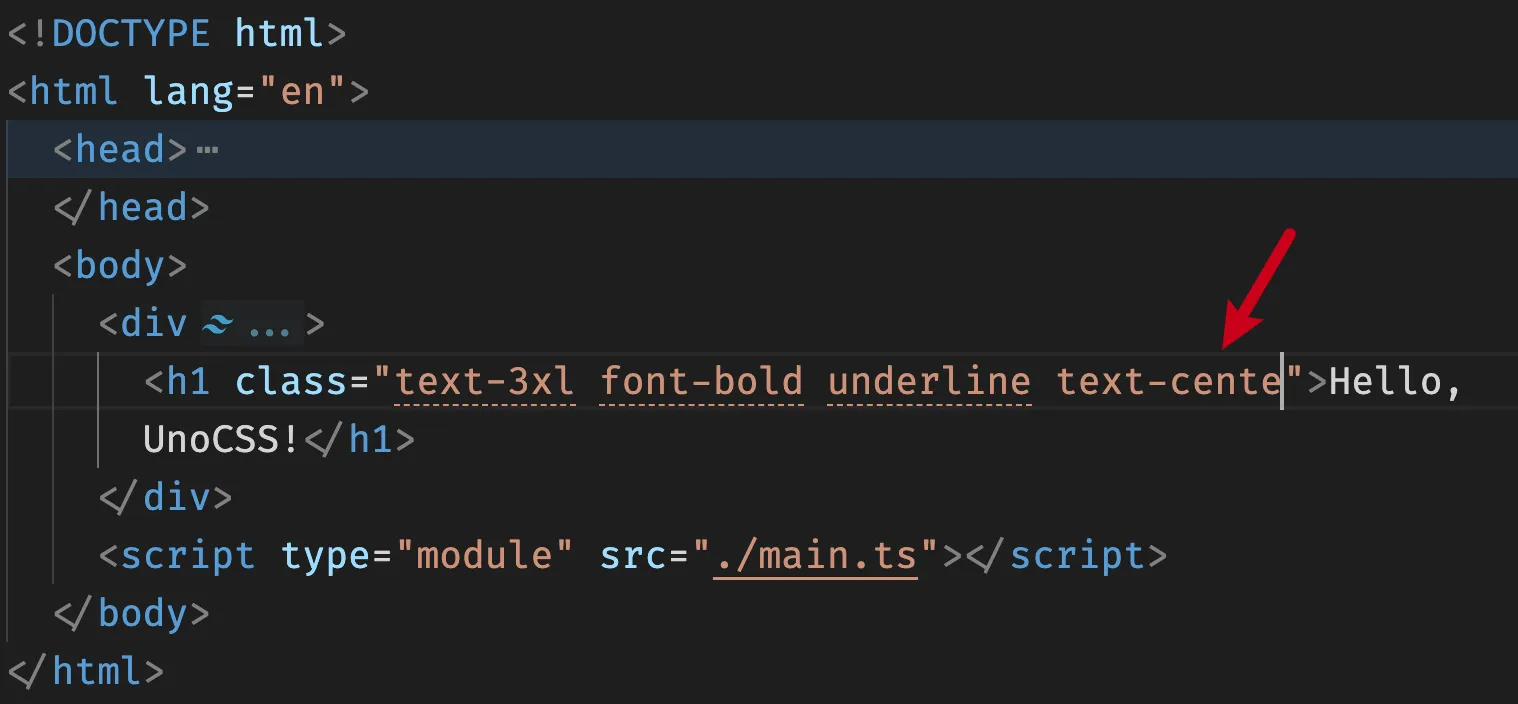Select the font-bold utility class

tap(701, 382)
